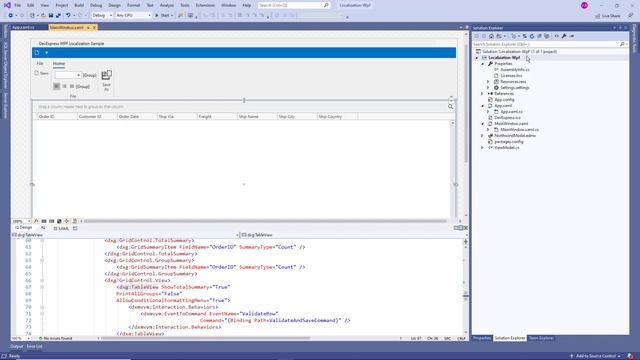640x360 pixels.
Task: Expand the Settings.settings node
Action: (x=488, y=88)
